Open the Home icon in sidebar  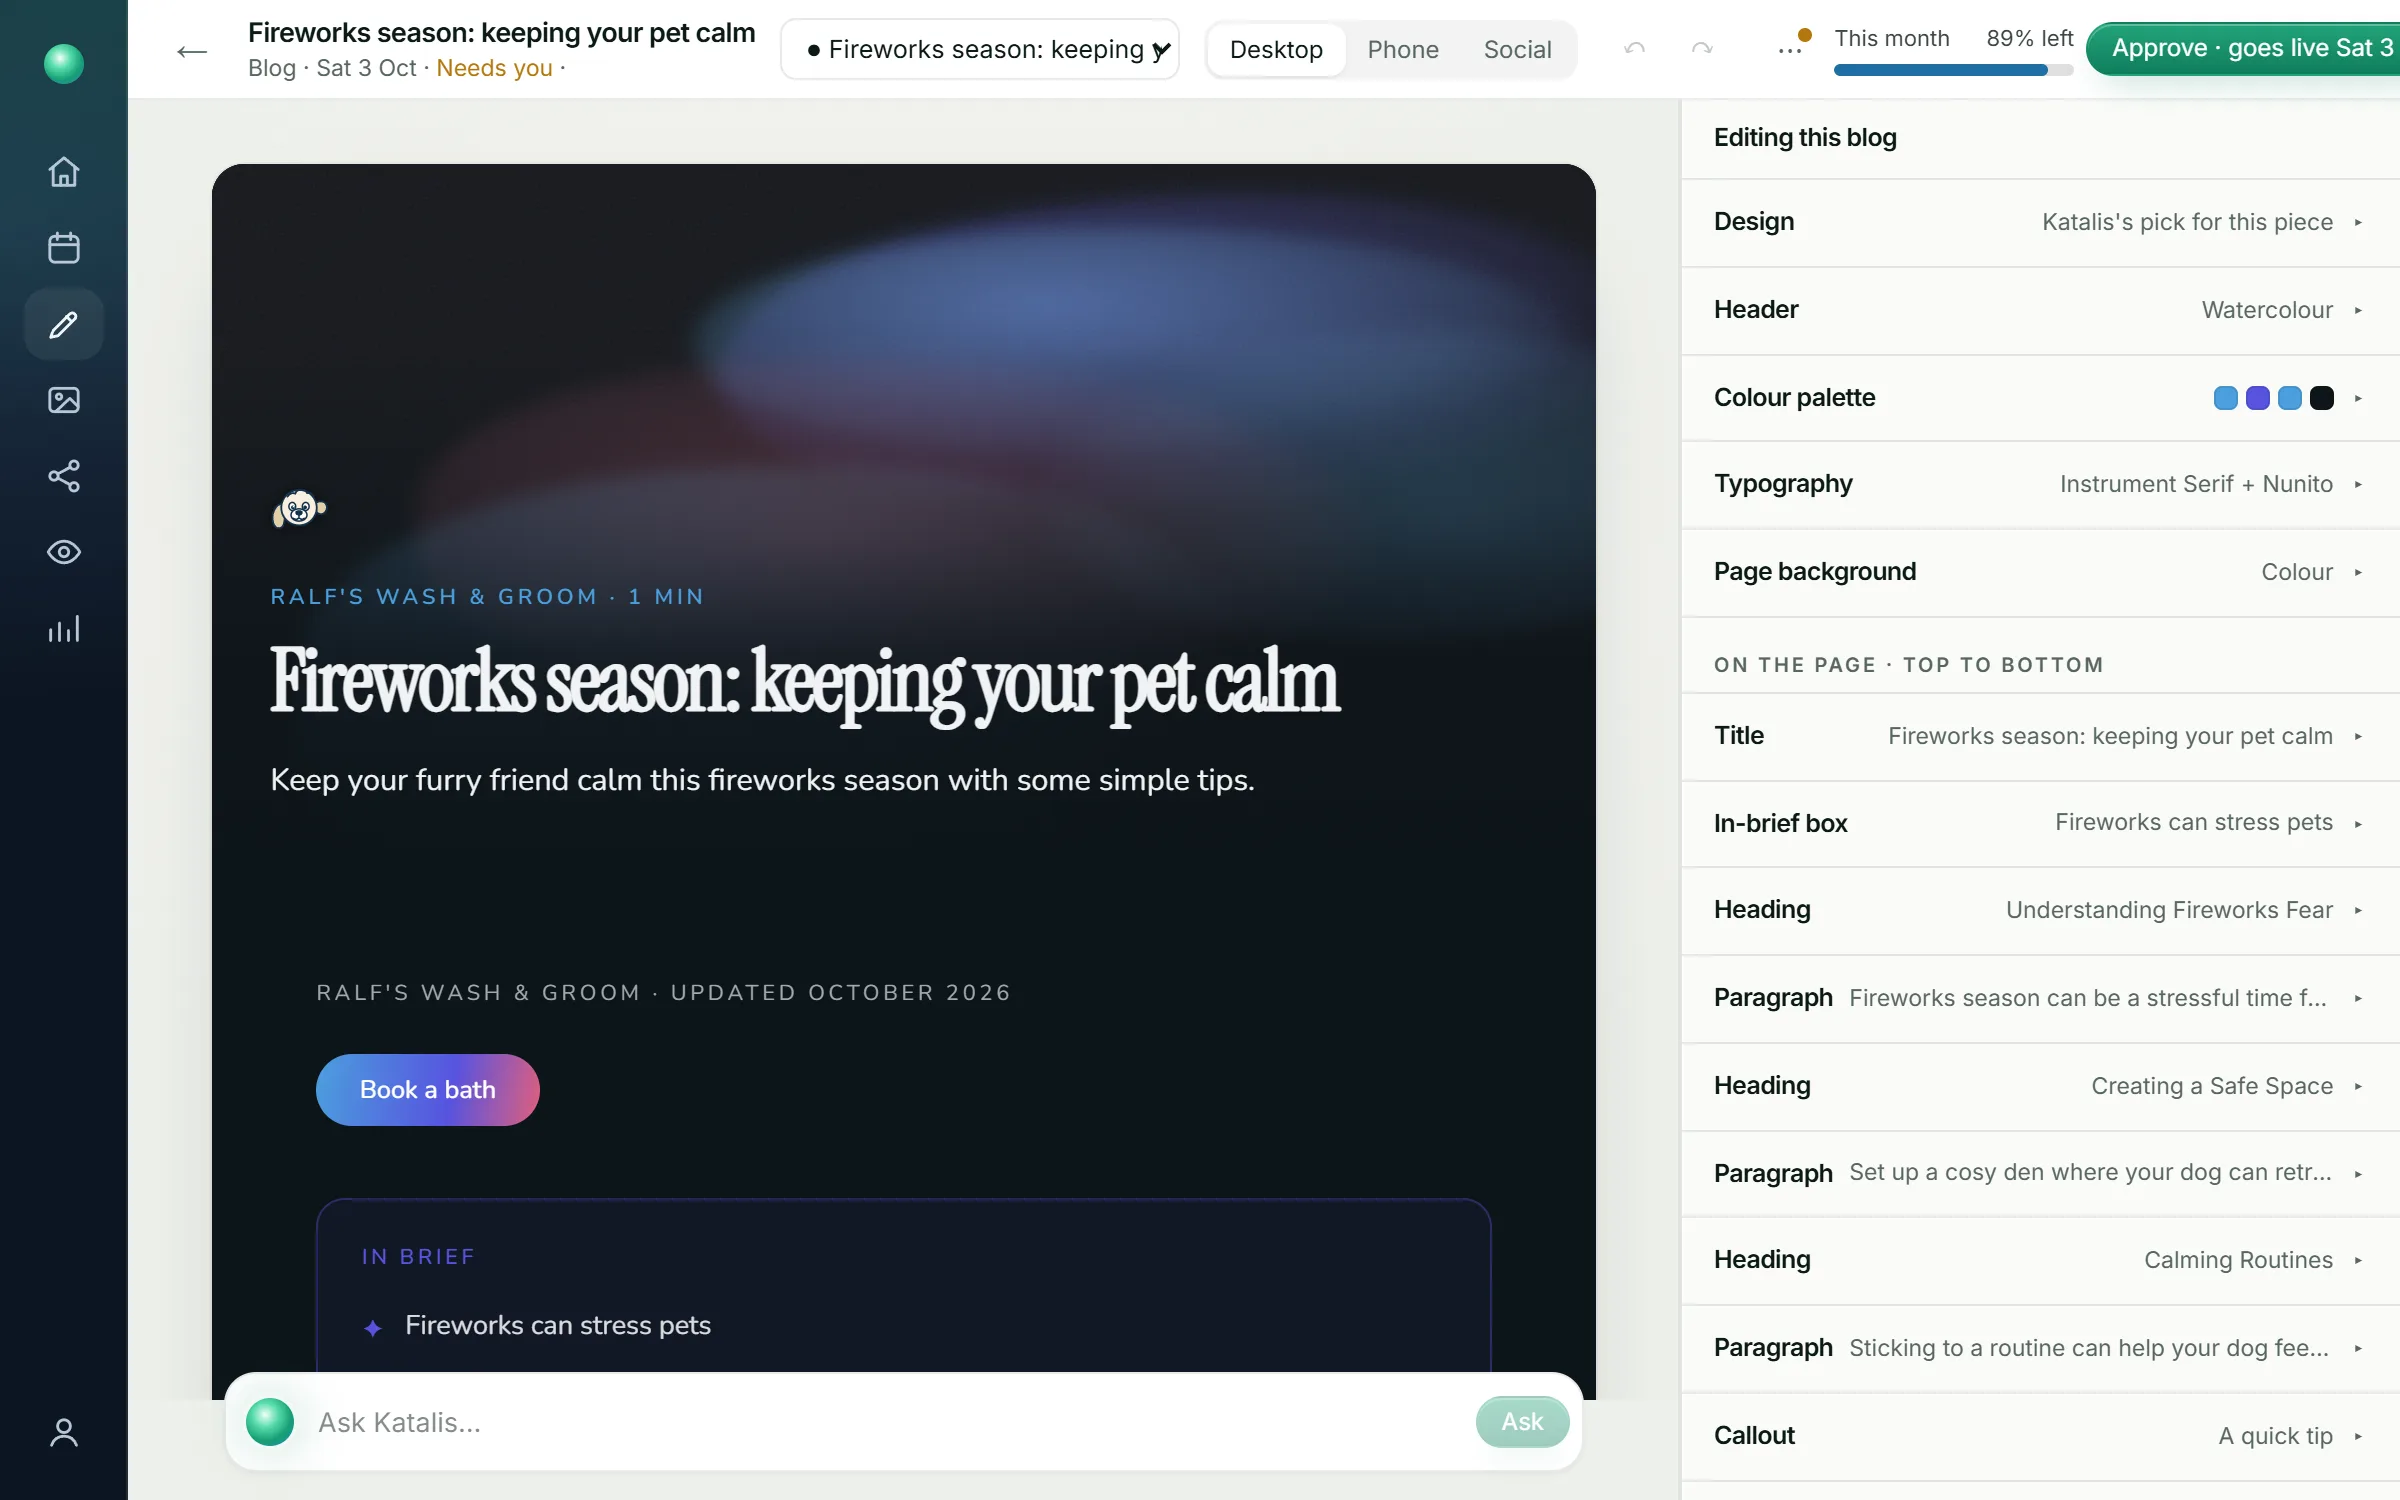point(64,172)
